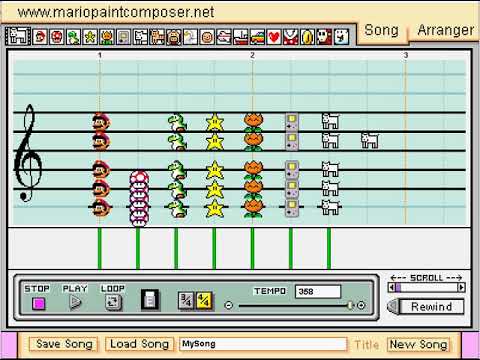Decrease tempo with the minus button
480x360 pixels.
(228, 305)
